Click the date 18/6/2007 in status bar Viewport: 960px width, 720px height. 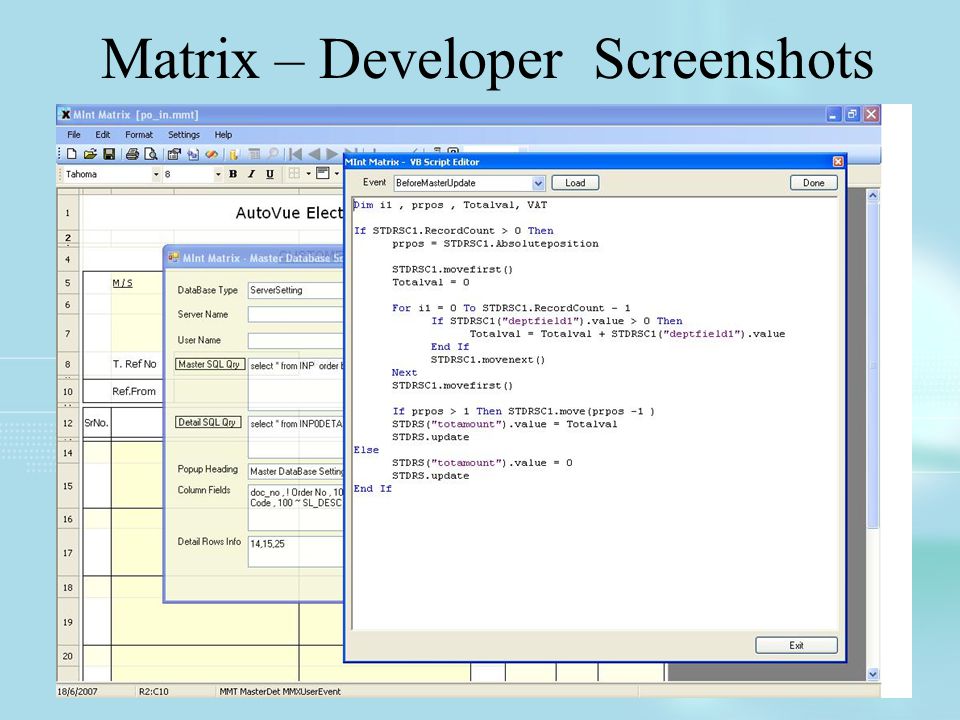pos(77,691)
